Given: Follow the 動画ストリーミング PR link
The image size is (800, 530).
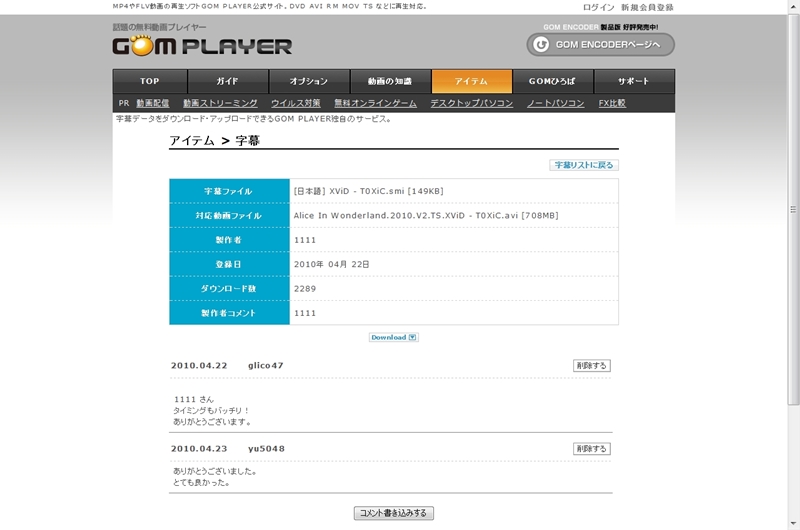Looking at the screenshot, I should tap(220, 103).
